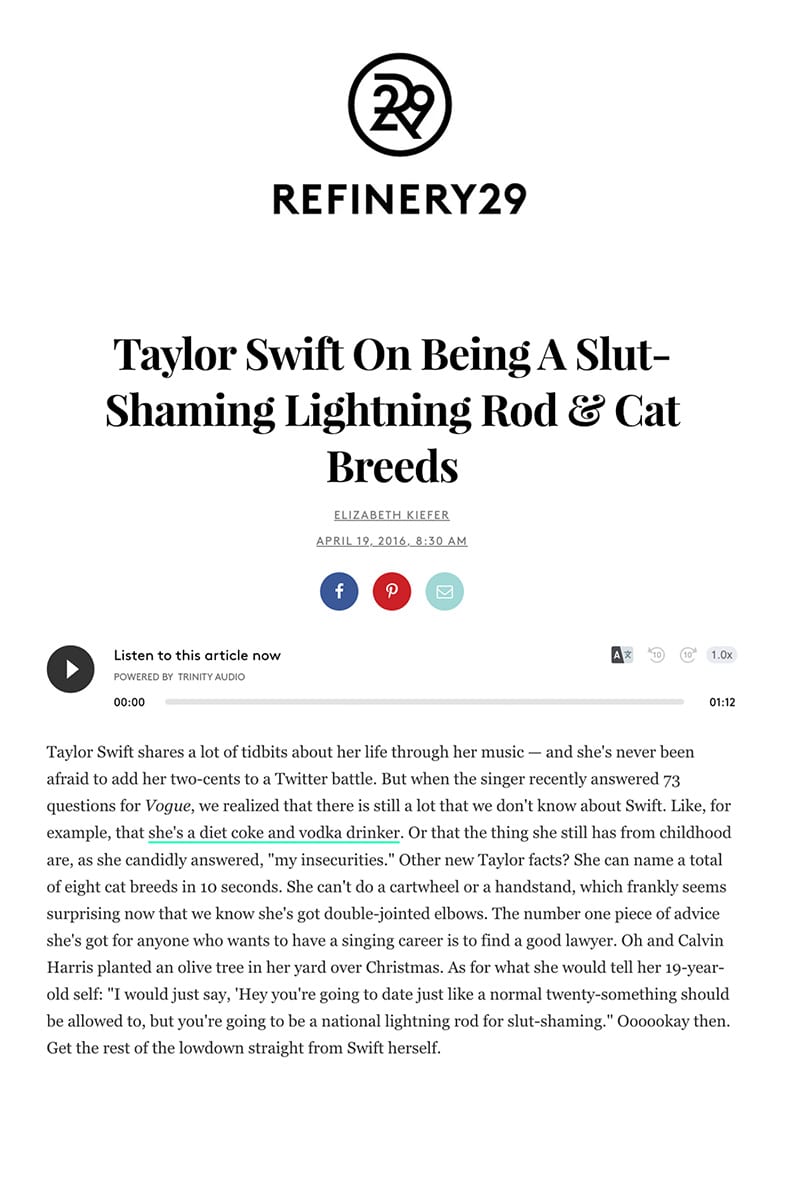Open author Elizabeth Kiefer's page
Screen dimensions: 800x1200
pos(392,515)
